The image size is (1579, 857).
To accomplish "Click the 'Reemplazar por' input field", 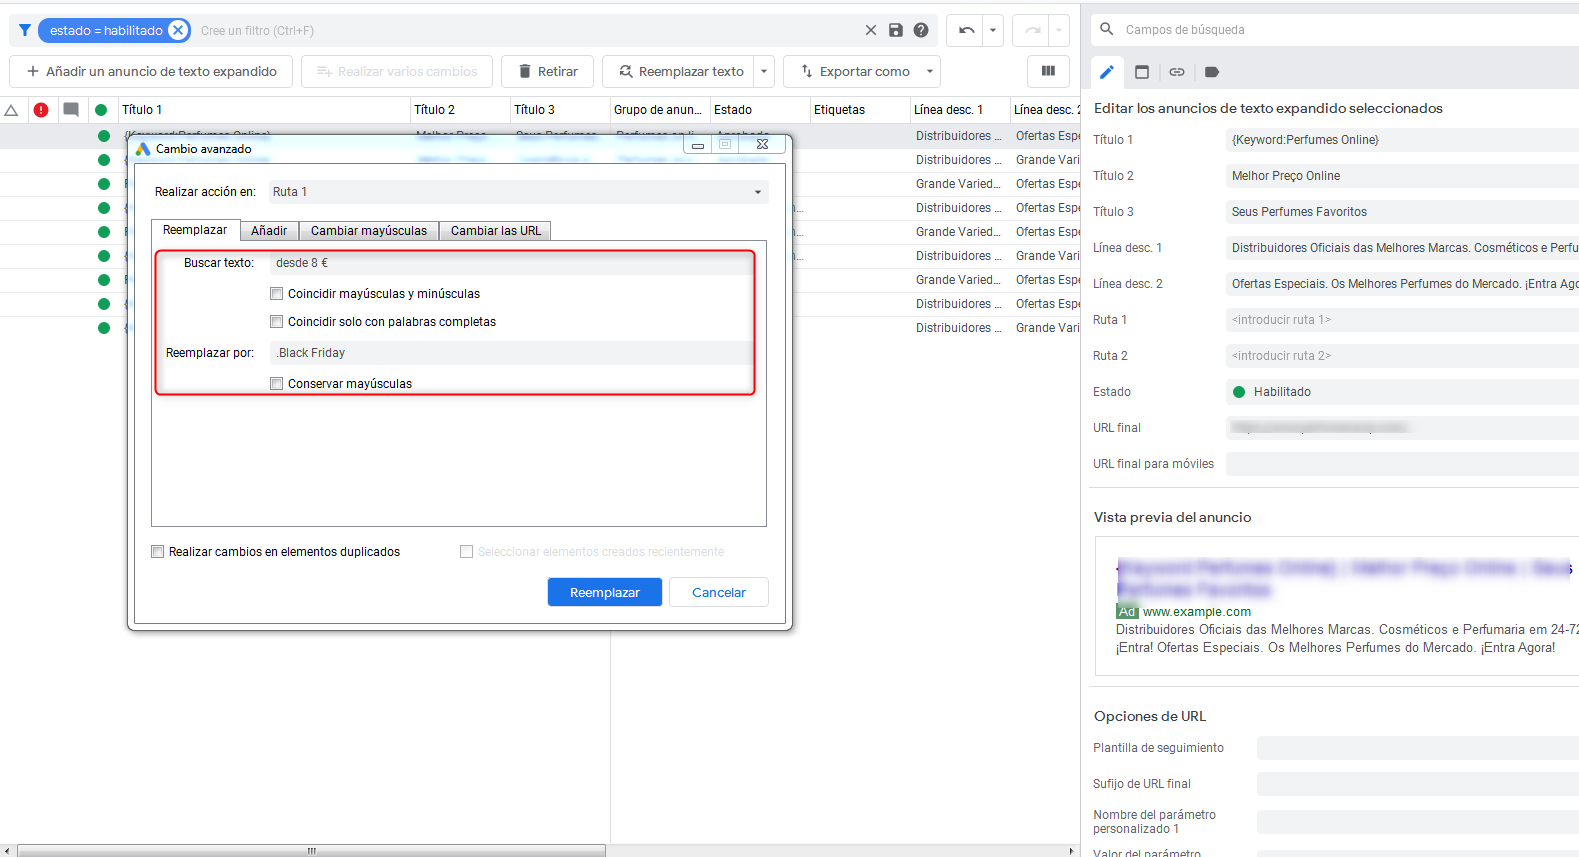I will [510, 353].
